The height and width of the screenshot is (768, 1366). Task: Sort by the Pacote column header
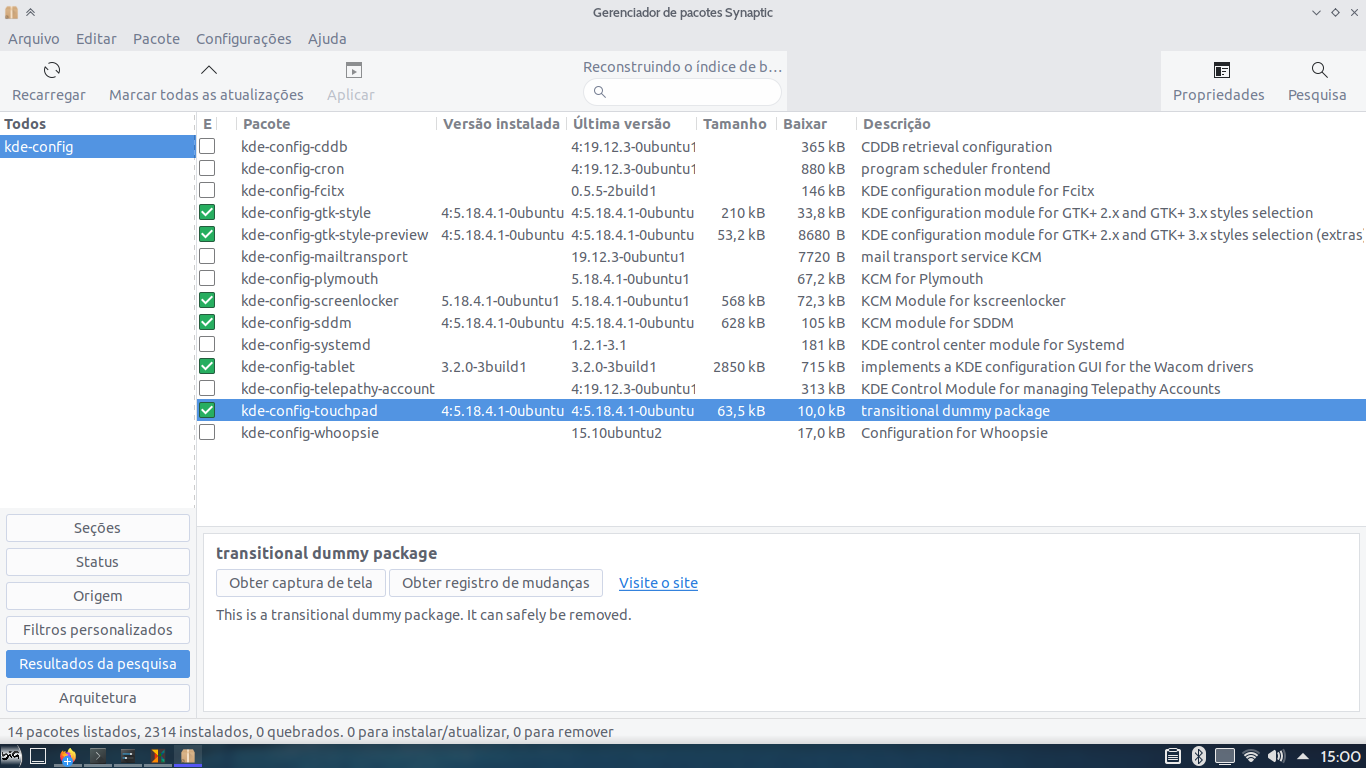click(x=337, y=124)
